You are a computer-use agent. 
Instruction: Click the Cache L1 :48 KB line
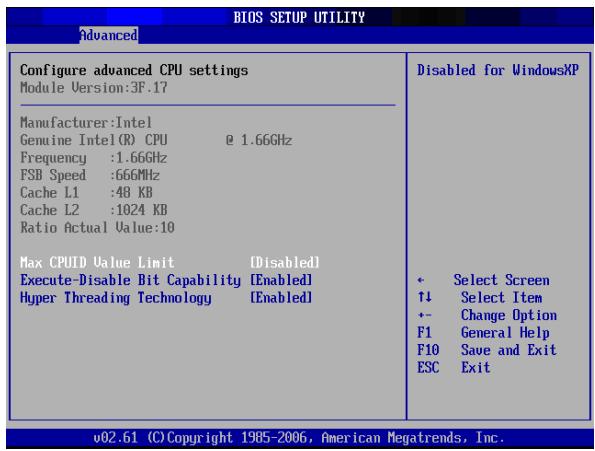pos(86,193)
